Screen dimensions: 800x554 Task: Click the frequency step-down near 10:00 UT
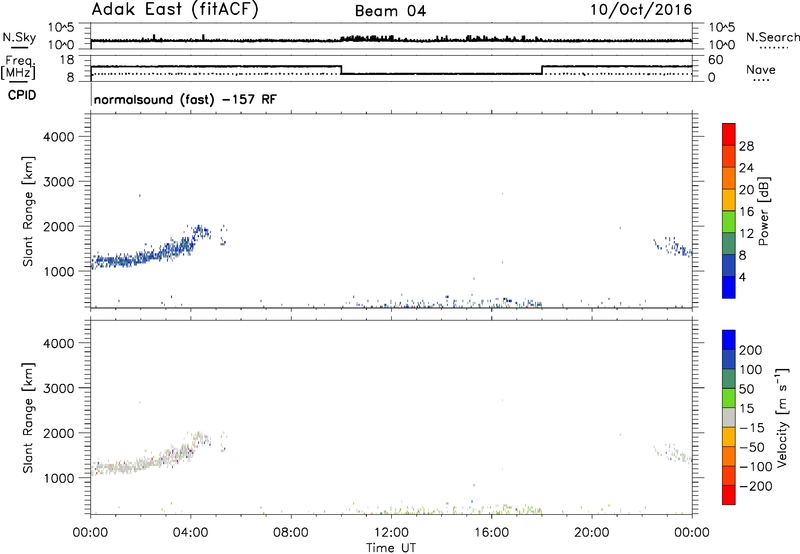pos(341,70)
